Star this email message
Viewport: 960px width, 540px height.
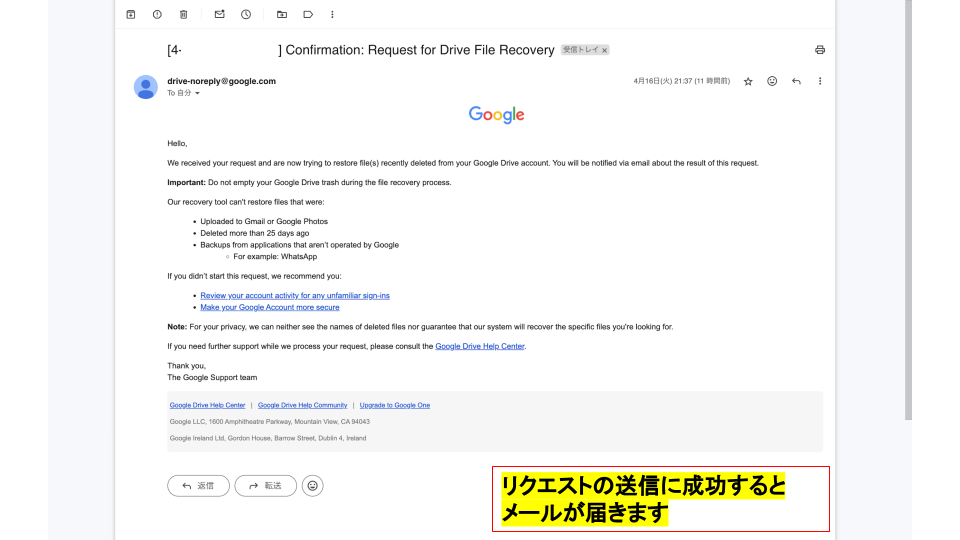click(x=748, y=81)
